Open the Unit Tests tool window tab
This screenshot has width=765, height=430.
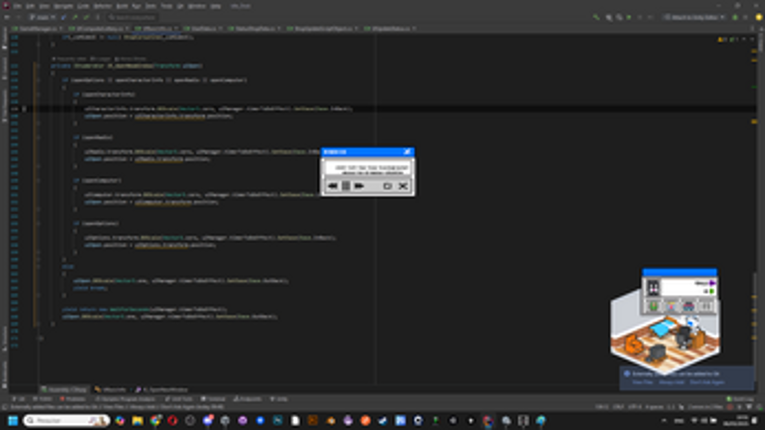point(179,399)
